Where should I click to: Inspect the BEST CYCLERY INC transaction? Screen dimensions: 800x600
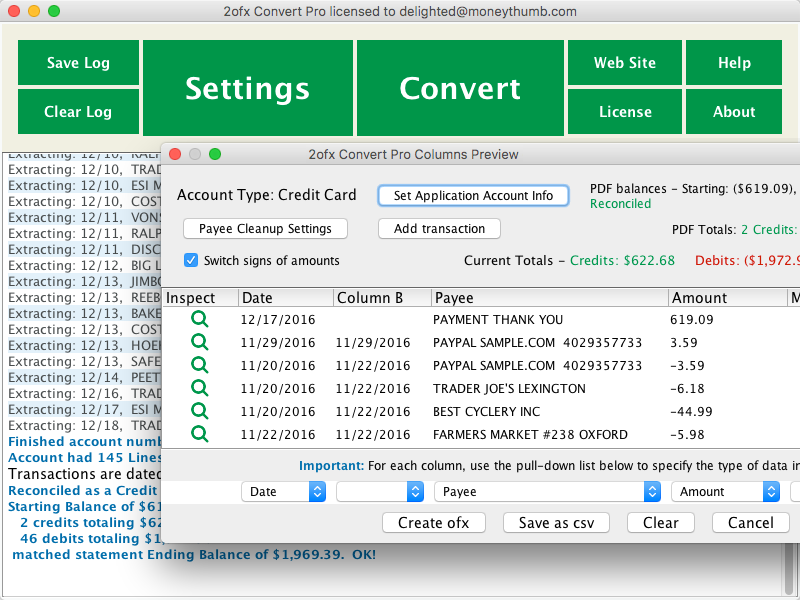click(x=200, y=411)
